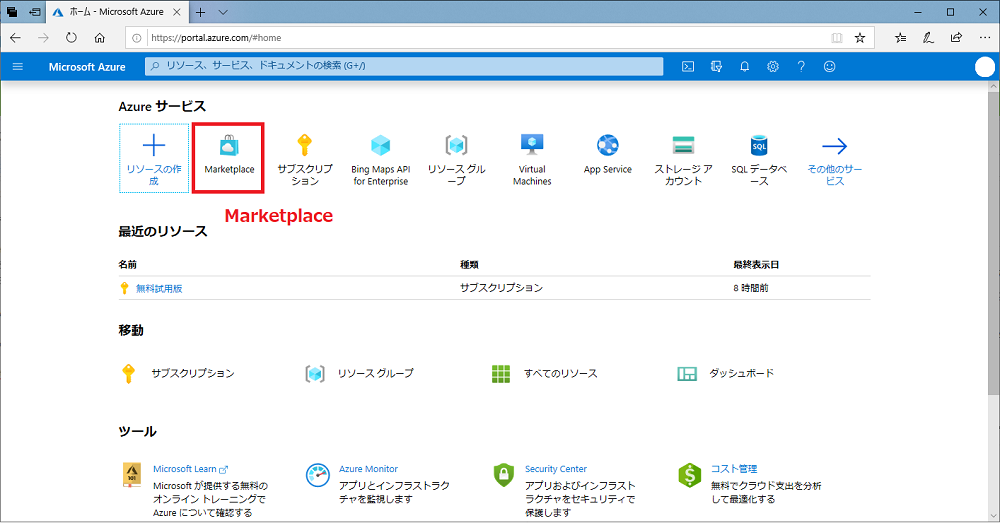Refresh the browser page

coord(71,38)
